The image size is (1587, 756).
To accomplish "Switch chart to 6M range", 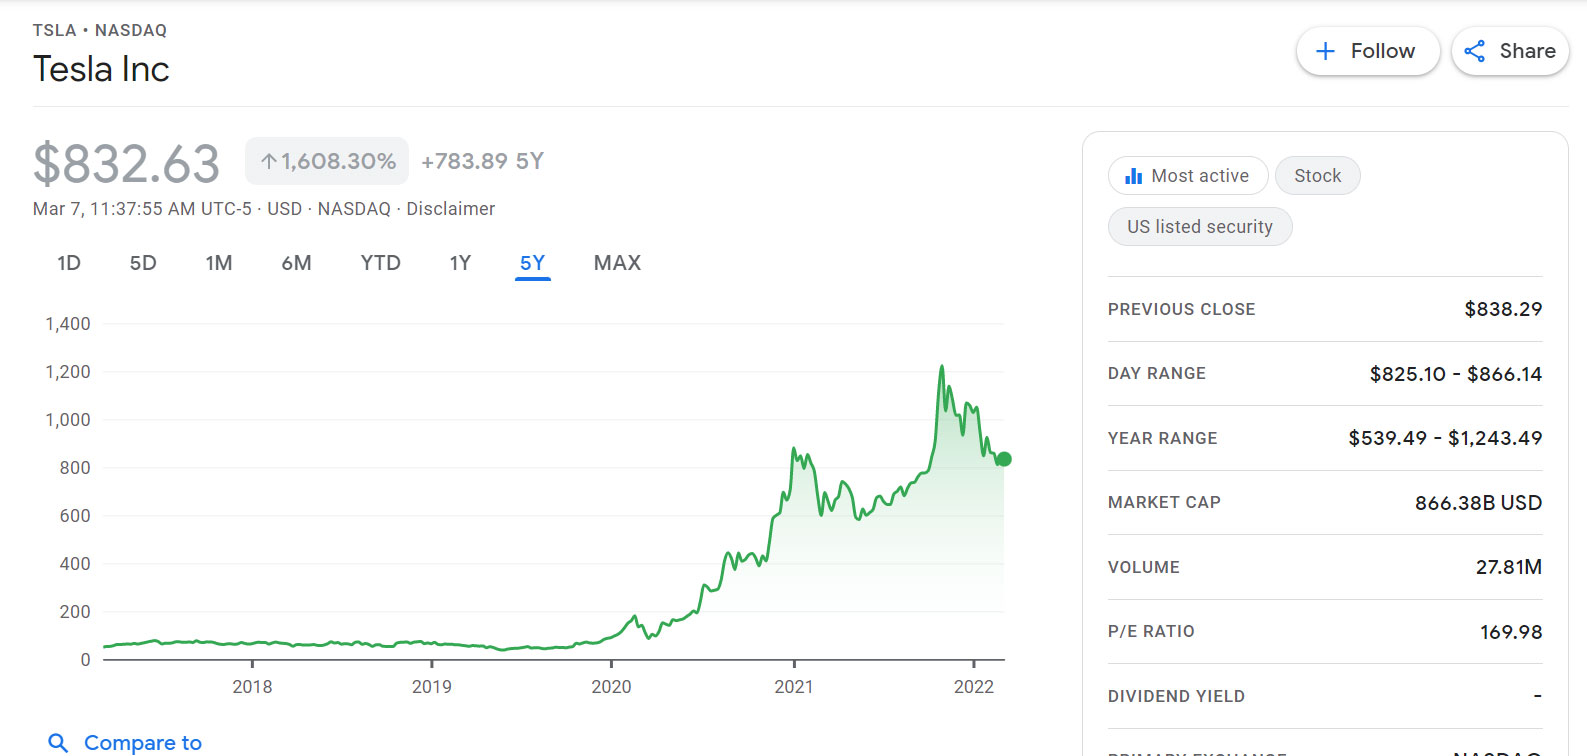I will point(296,263).
